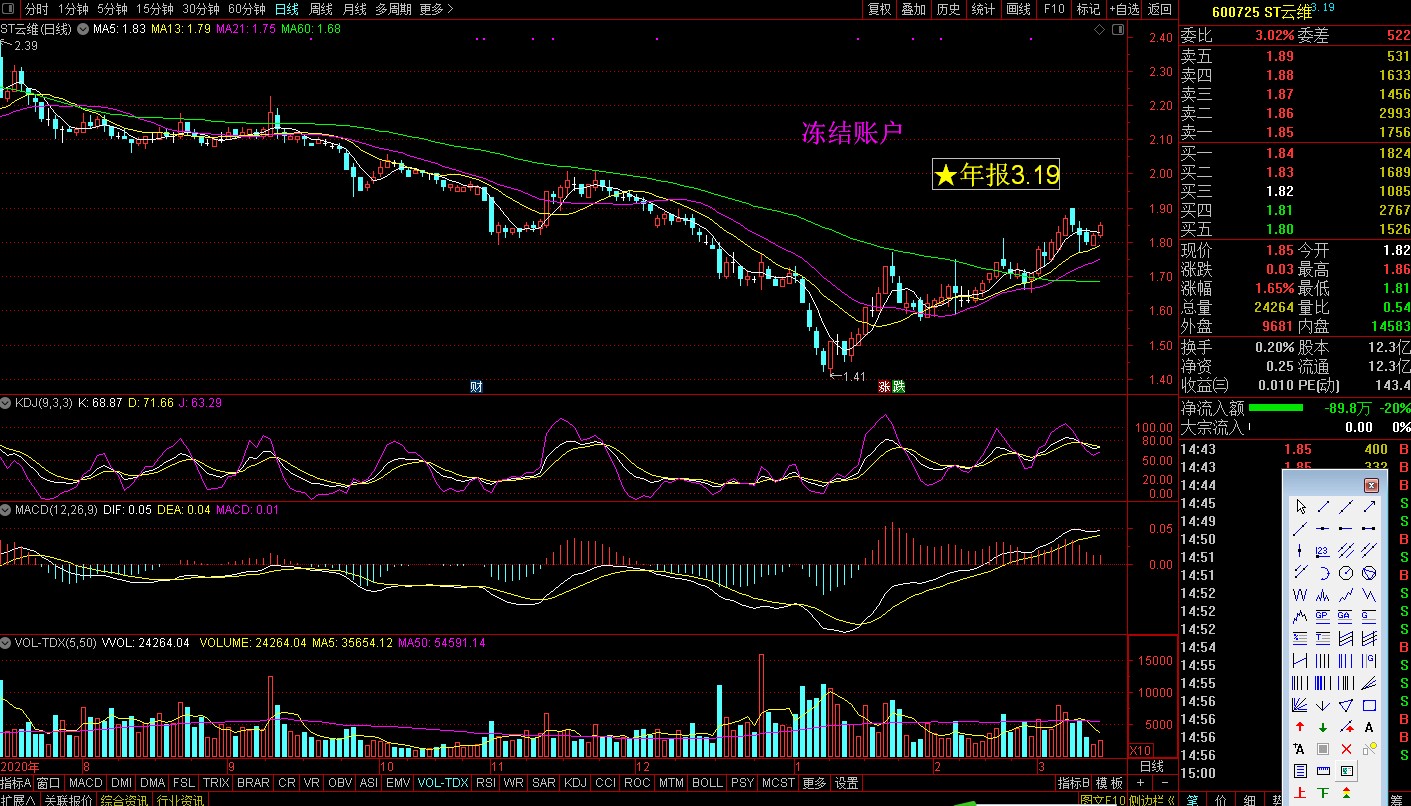The image size is (1411, 806).
Task: Click the 叠加 overlay button
Action: (x=913, y=9)
